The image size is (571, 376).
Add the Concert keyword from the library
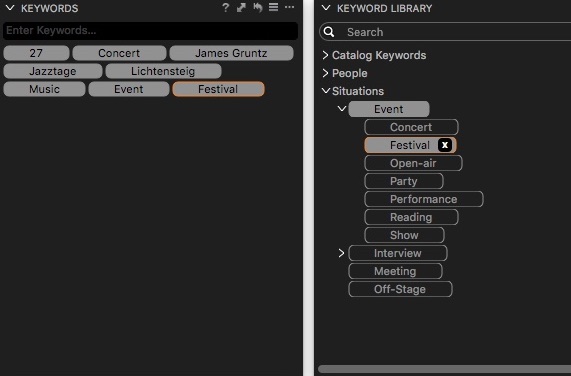[411, 127]
